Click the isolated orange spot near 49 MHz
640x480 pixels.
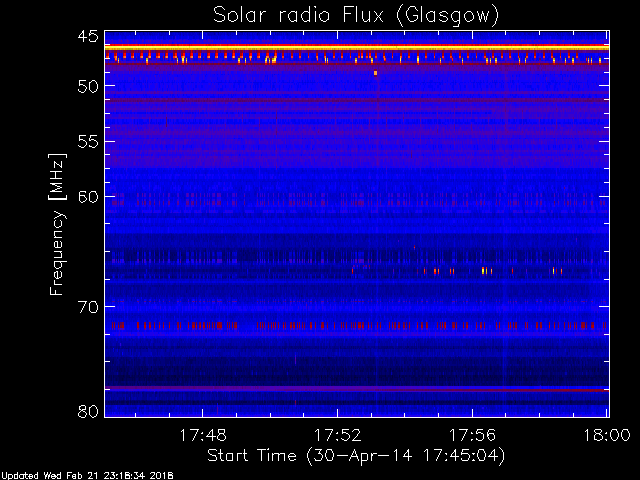[376, 73]
